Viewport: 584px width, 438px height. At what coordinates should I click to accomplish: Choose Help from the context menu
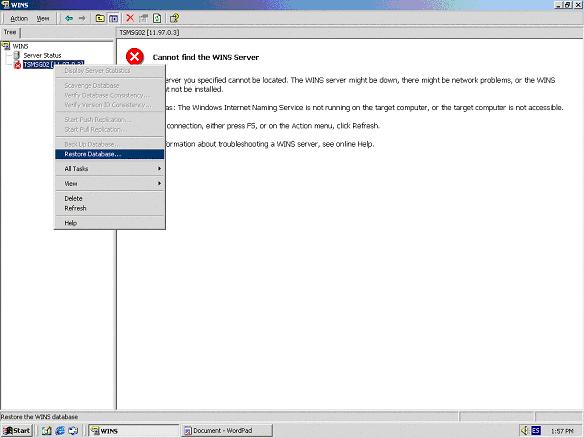(110, 223)
